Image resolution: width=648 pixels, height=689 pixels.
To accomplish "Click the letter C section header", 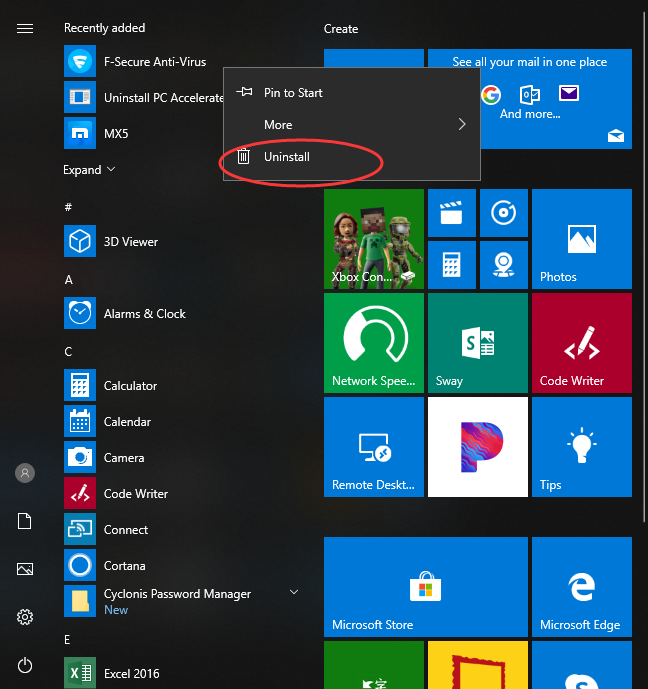I will [68, 352].
